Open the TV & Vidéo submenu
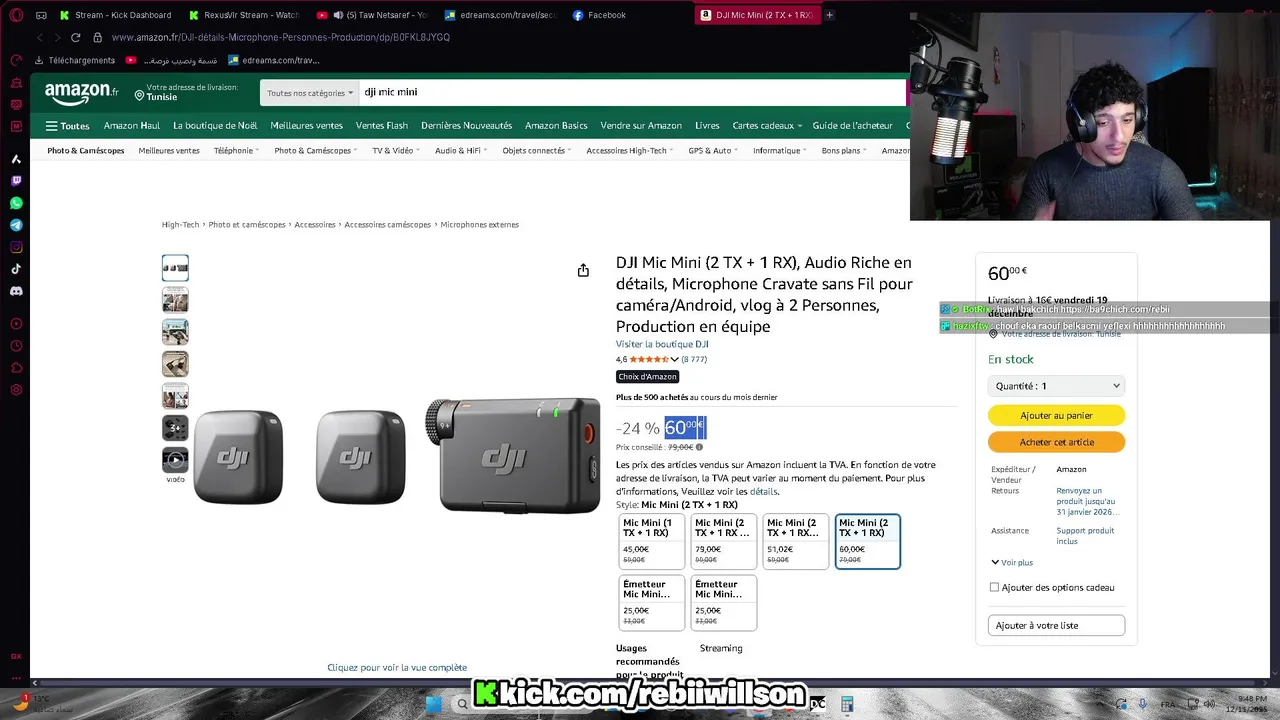Viewport: 1280px width, 720px height. click(395, 151)
